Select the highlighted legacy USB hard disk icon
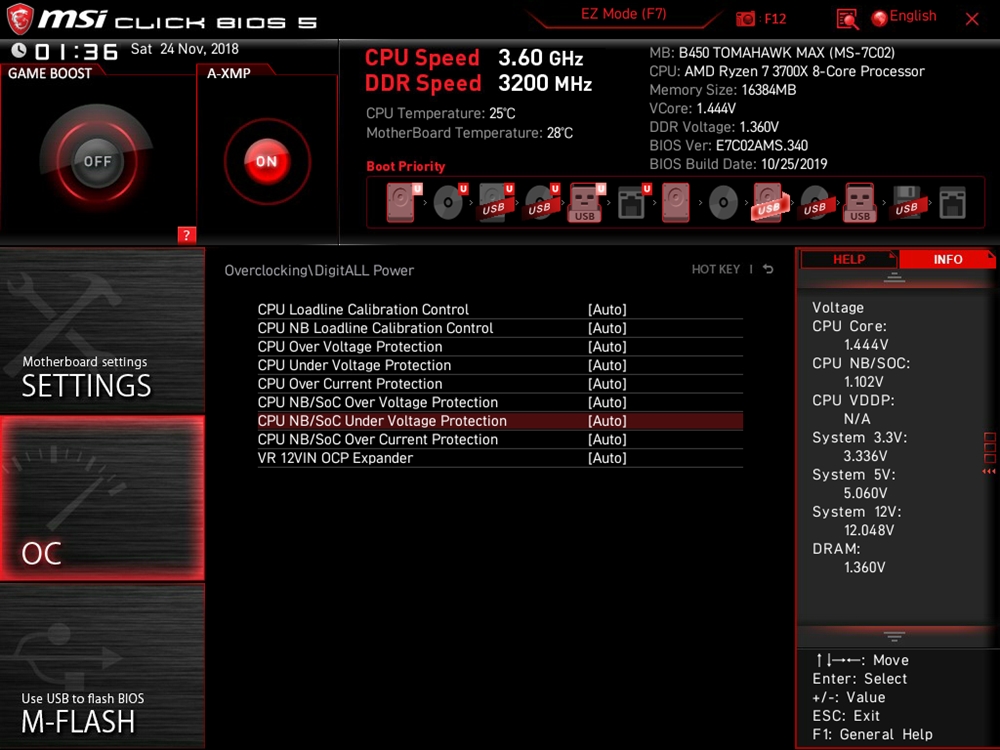The width and height of the screenshot is (1000, 750). (769, 202)
